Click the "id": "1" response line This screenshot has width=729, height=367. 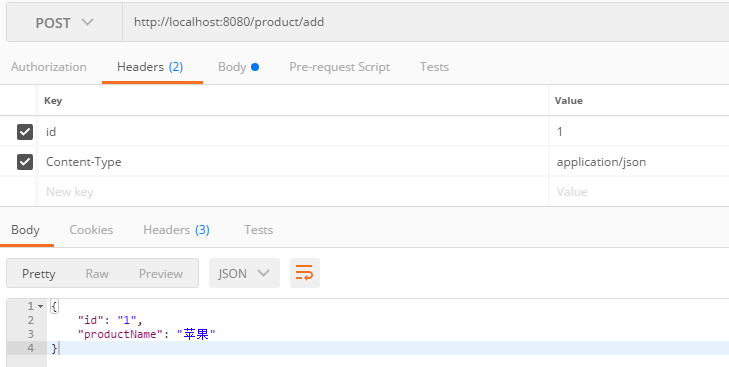(x=110, y=320)
